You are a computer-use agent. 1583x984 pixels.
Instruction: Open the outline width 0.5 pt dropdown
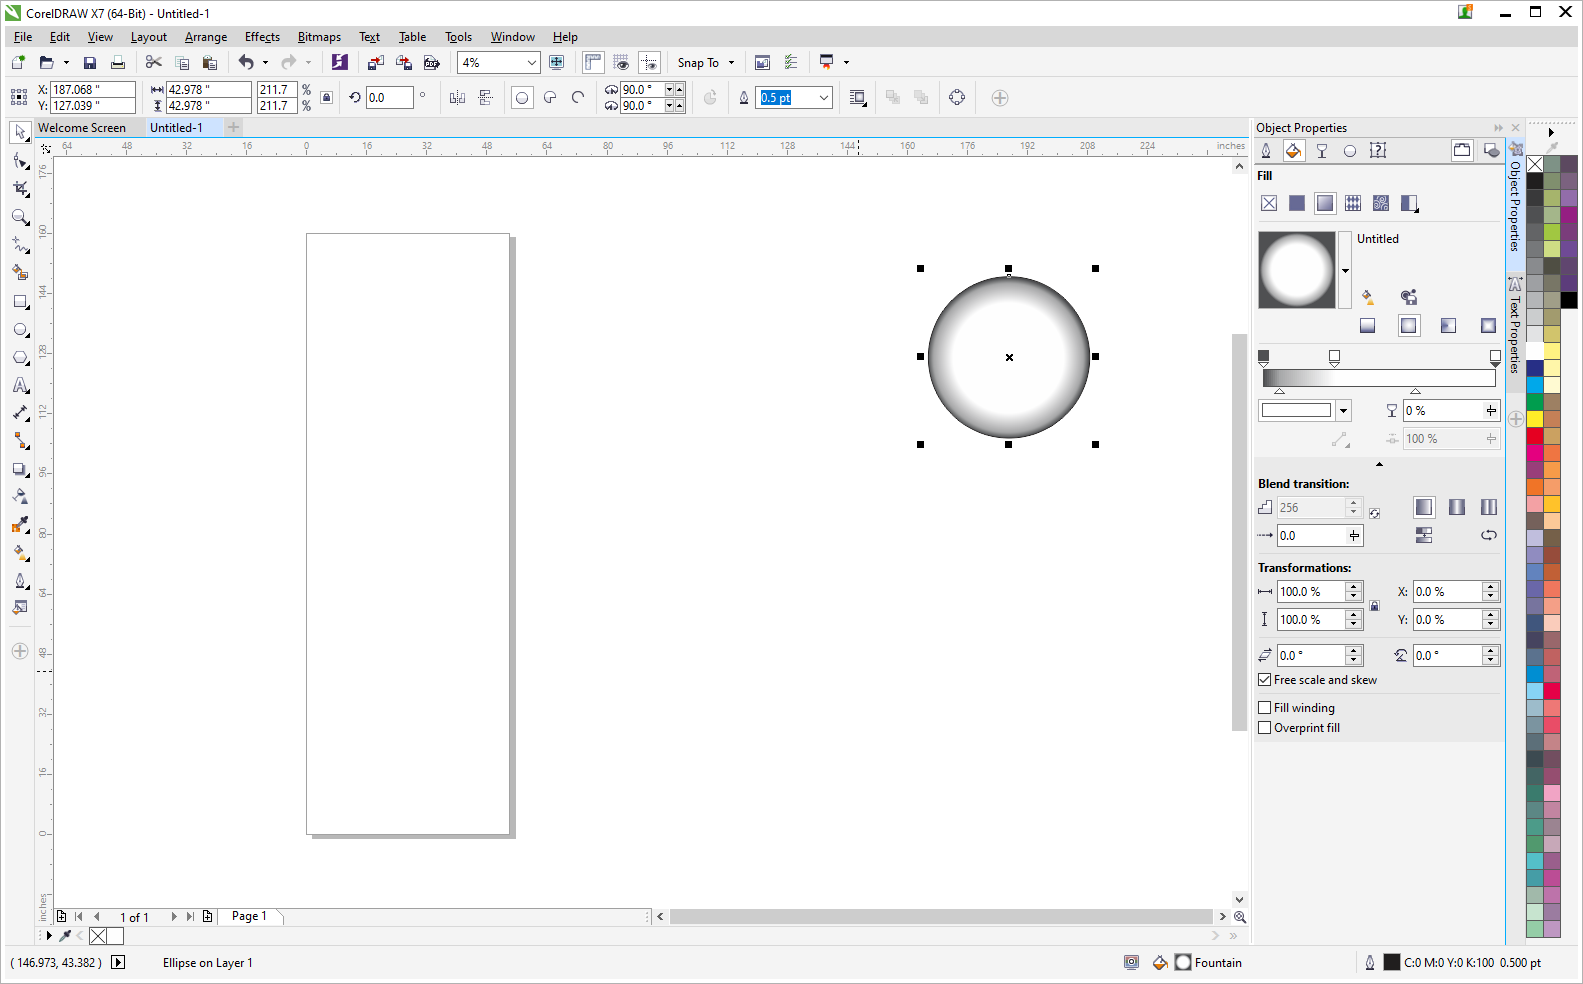[x=824, y=98]
